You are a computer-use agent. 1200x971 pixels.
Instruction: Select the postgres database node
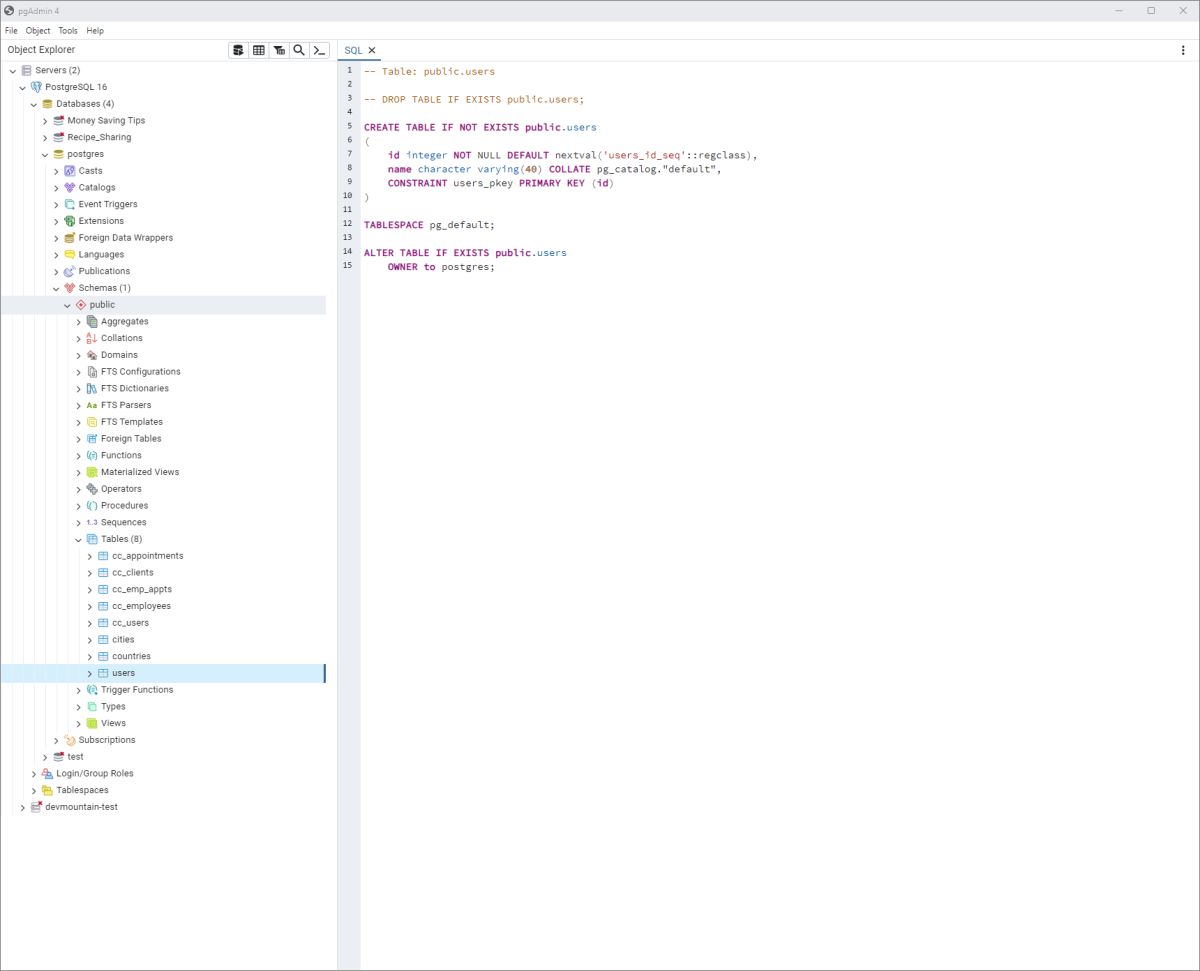pos(85,154)
